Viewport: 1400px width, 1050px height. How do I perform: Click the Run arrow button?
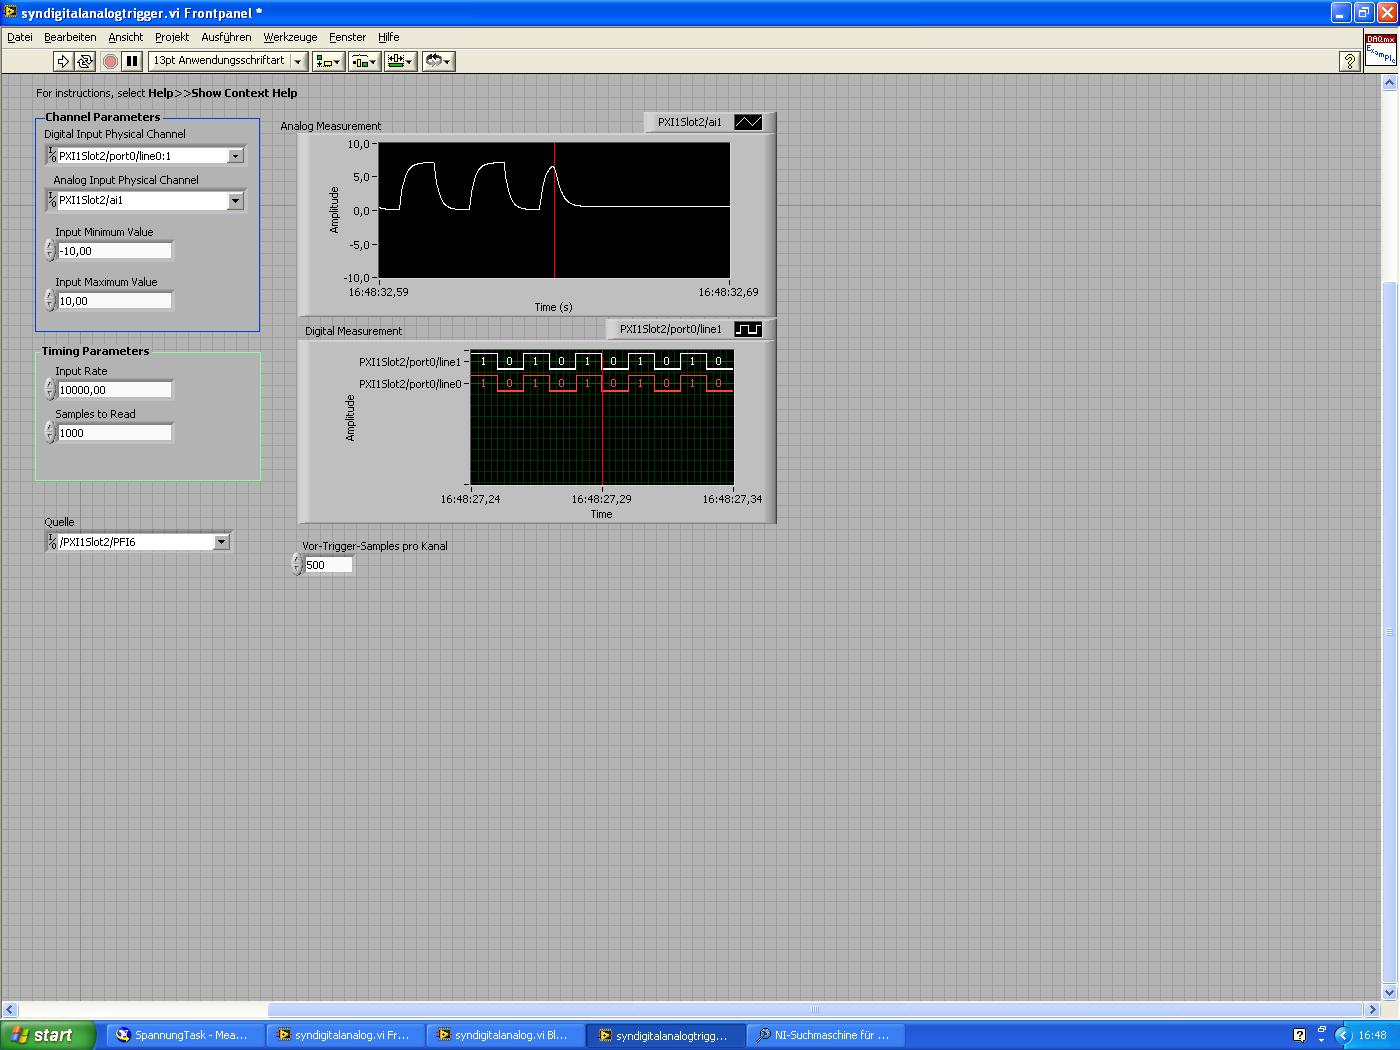pos(63,61)
